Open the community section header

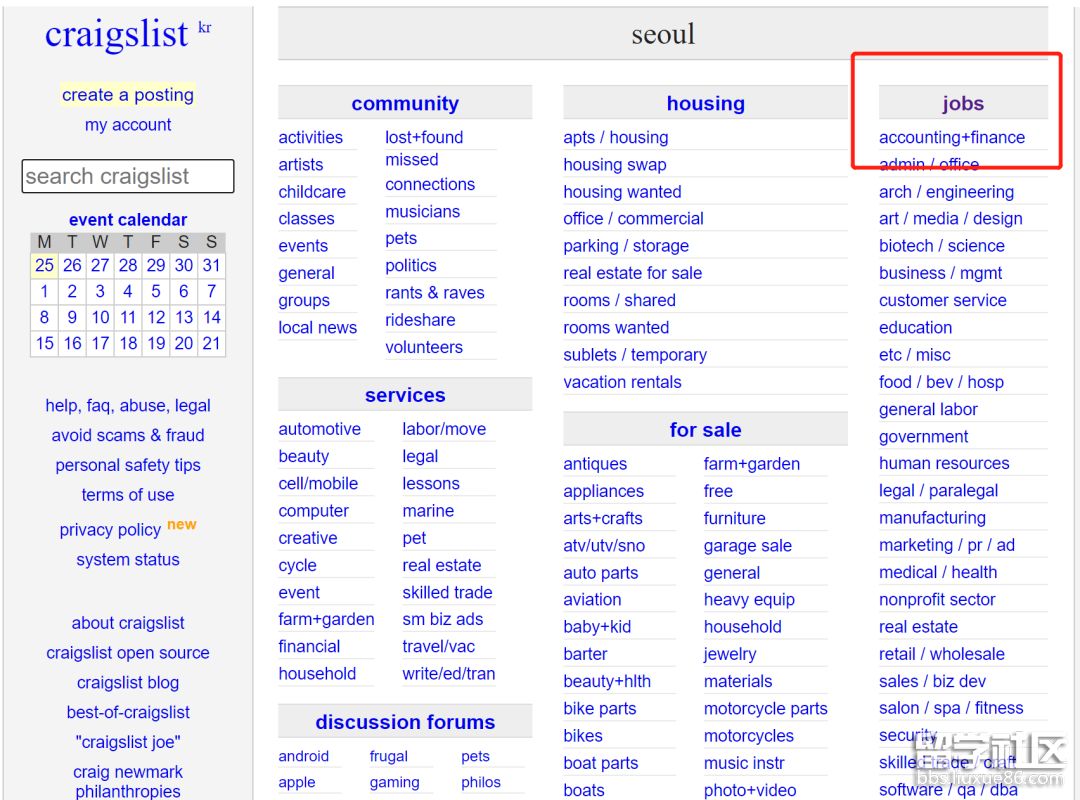405,103
